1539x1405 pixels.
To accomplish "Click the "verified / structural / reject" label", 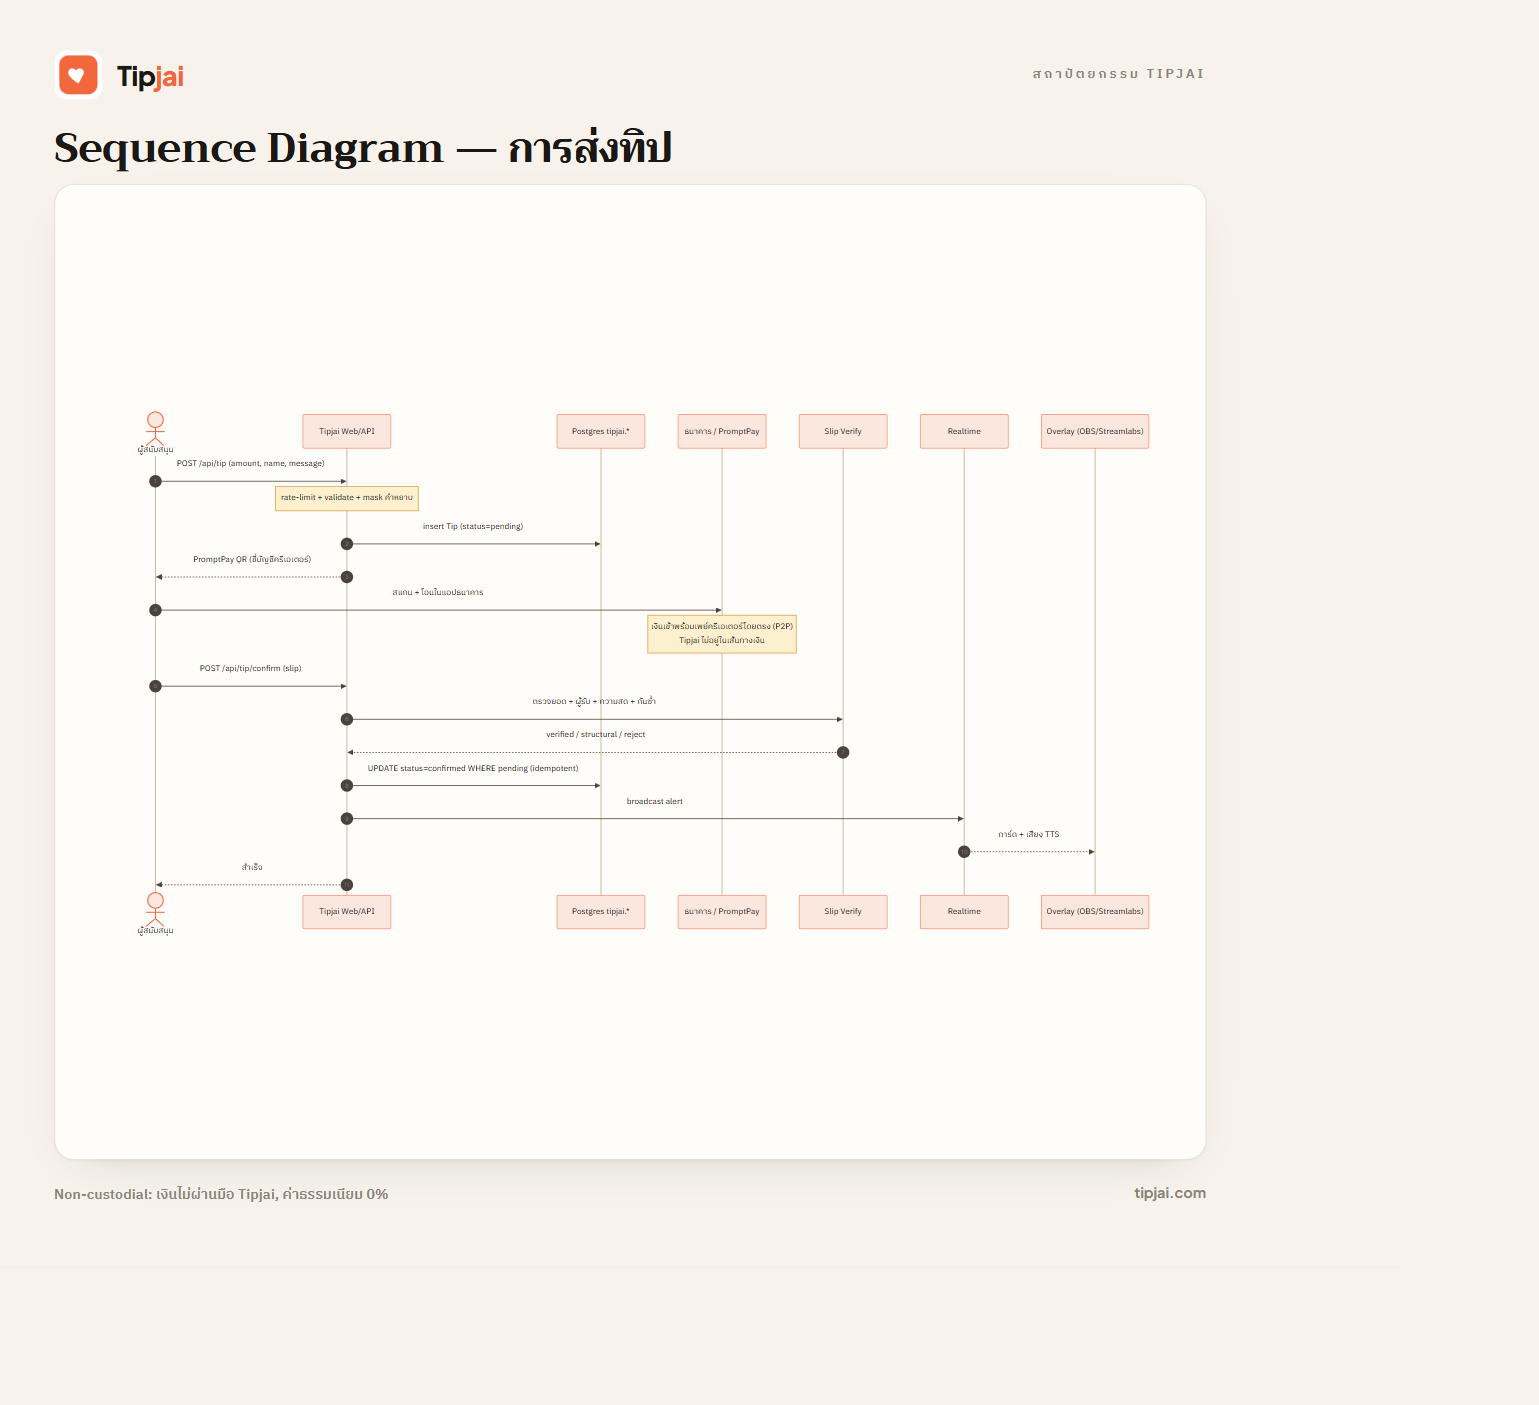I will [595, 735].
